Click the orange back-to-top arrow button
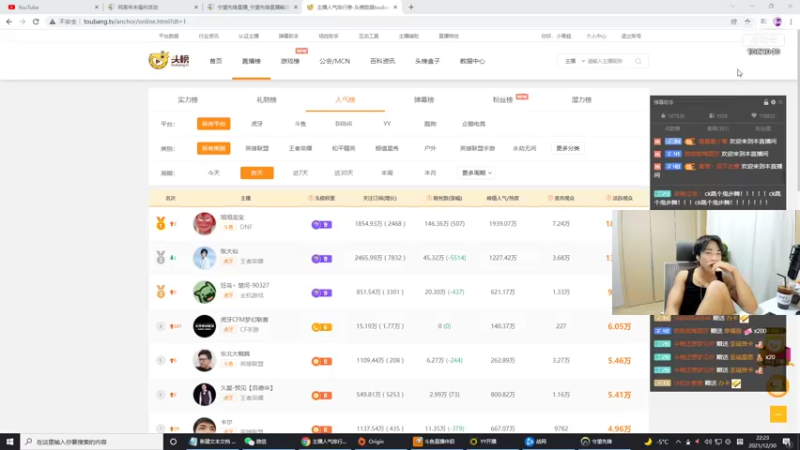Image resolution: width=800 pixels, height=450 pixels. pyautogui.click(x=778, y=414)
